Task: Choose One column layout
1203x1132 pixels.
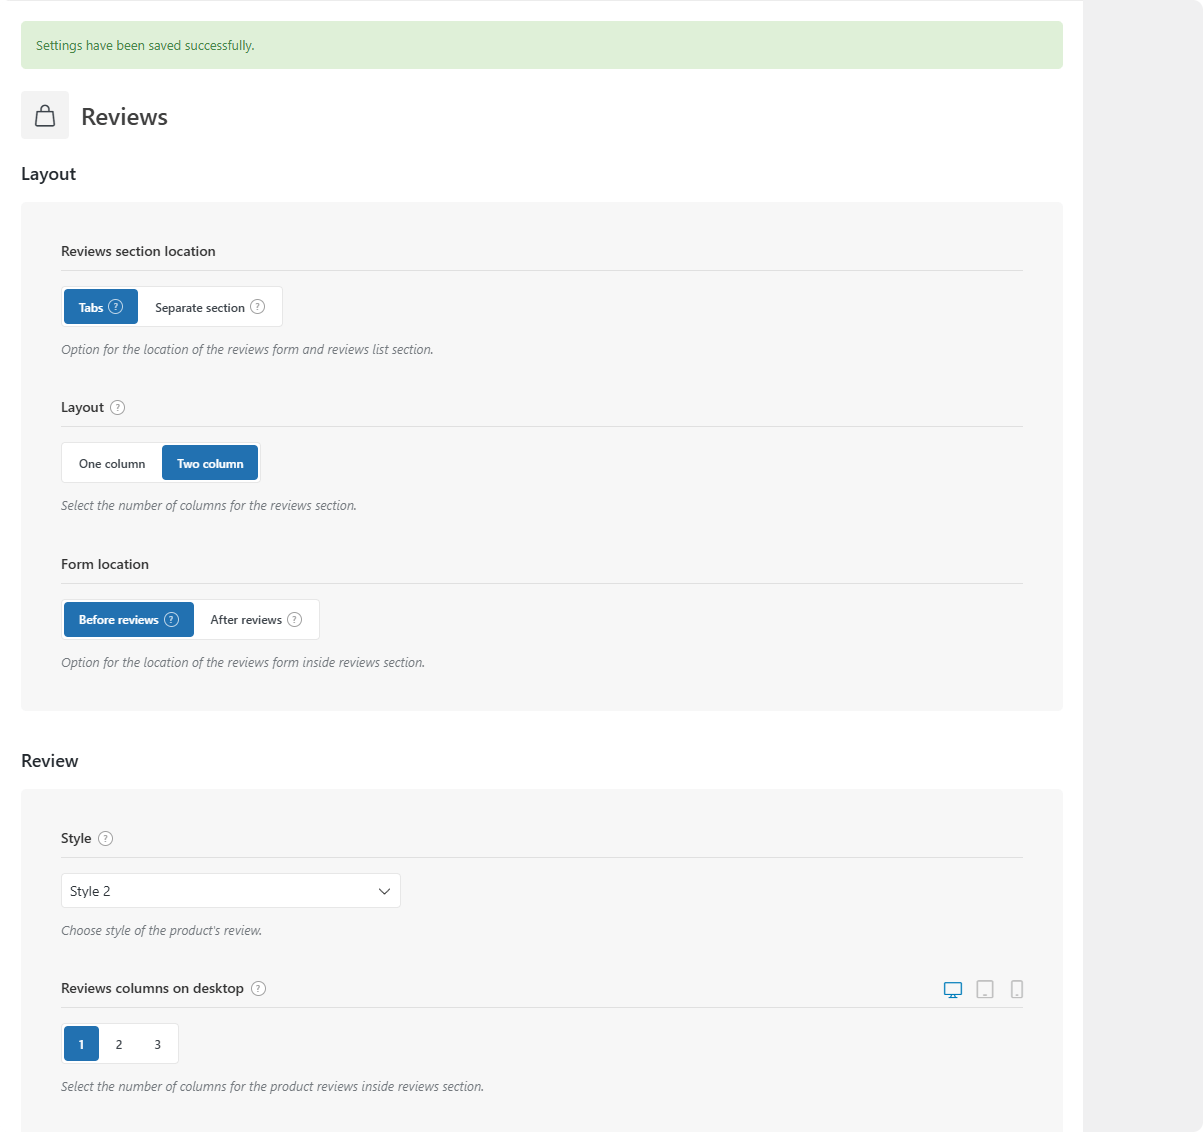Action: [x=112, y=463]
